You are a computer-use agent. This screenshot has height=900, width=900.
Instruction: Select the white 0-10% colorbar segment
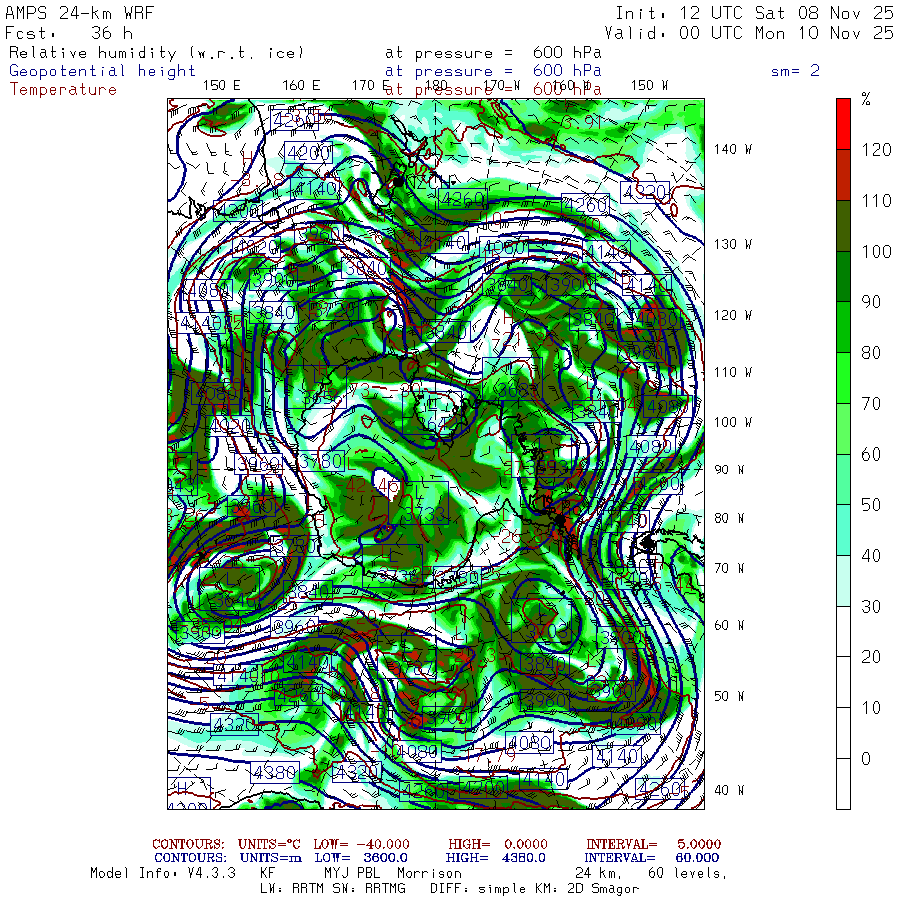[844, 783]
